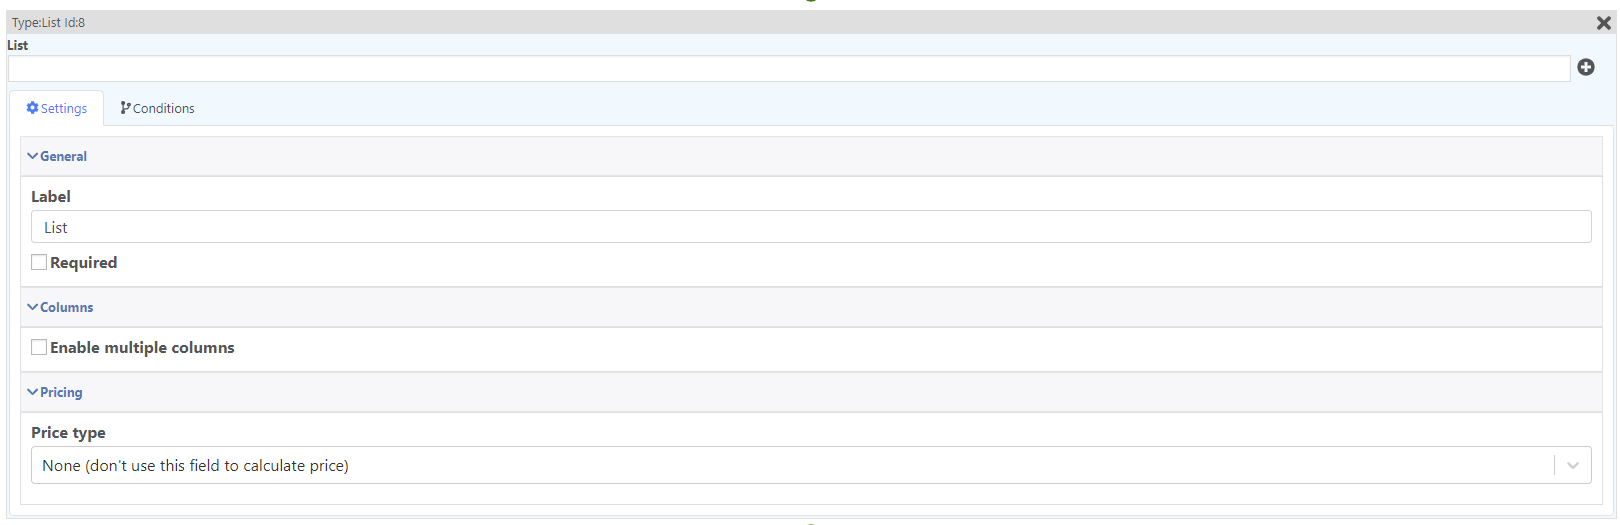
Task: Select the Settings tab
Action: pos(57,108)
